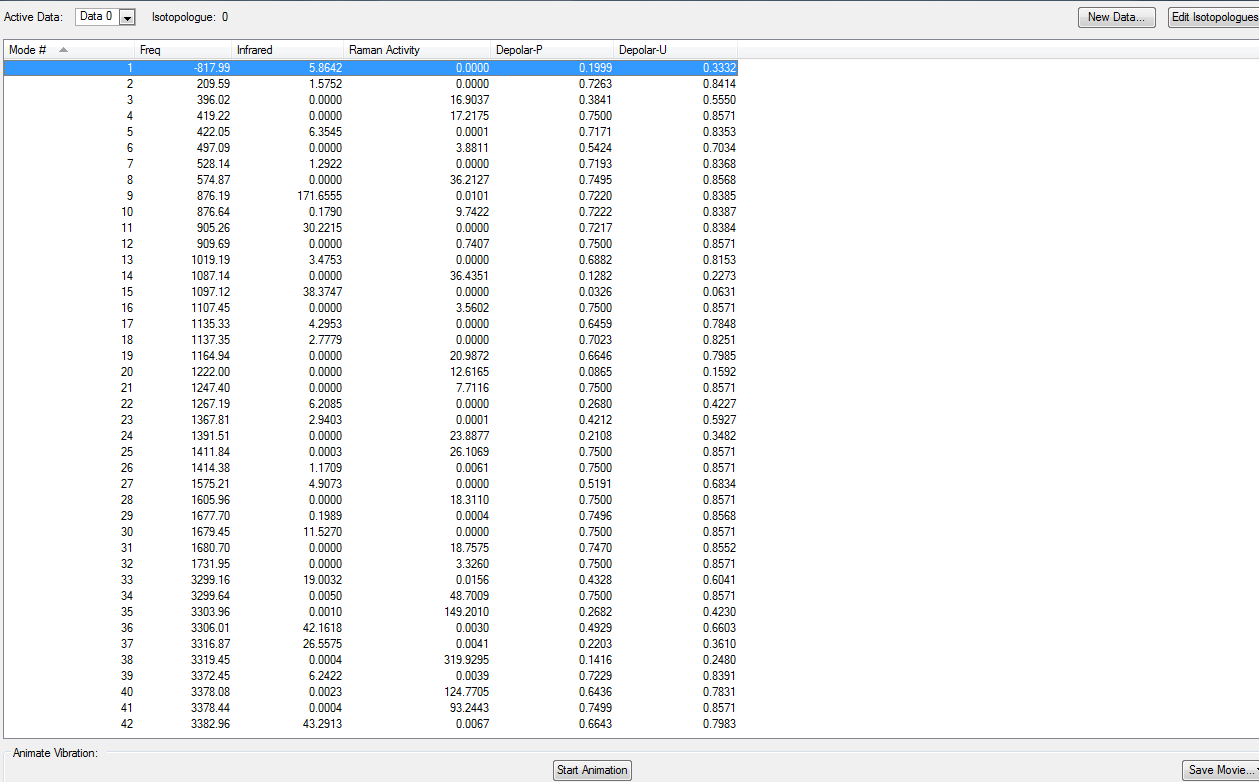Click Depolar-U value 0.3332
This screenshot has width=1259, height=782.
pyautogui.click(x=719, y=68)
